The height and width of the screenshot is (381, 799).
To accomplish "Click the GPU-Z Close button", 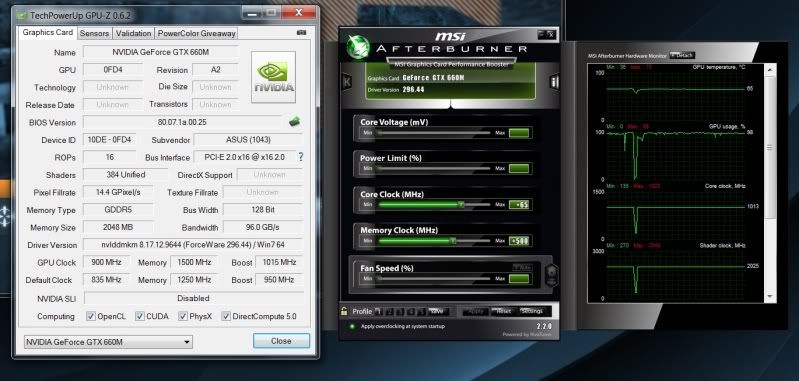I will pyautogui.click(x=281, y=341).
